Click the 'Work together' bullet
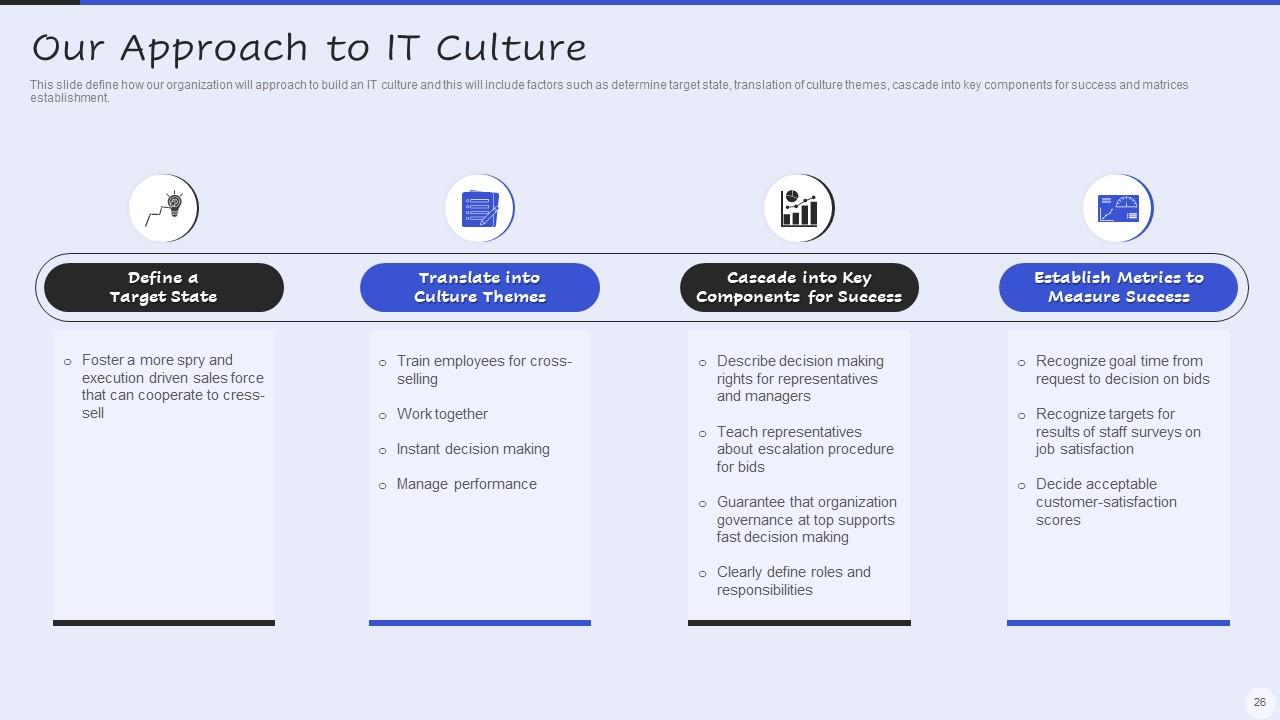The width and height of the screenshot is (1280, 720). (x=433, y=414)
